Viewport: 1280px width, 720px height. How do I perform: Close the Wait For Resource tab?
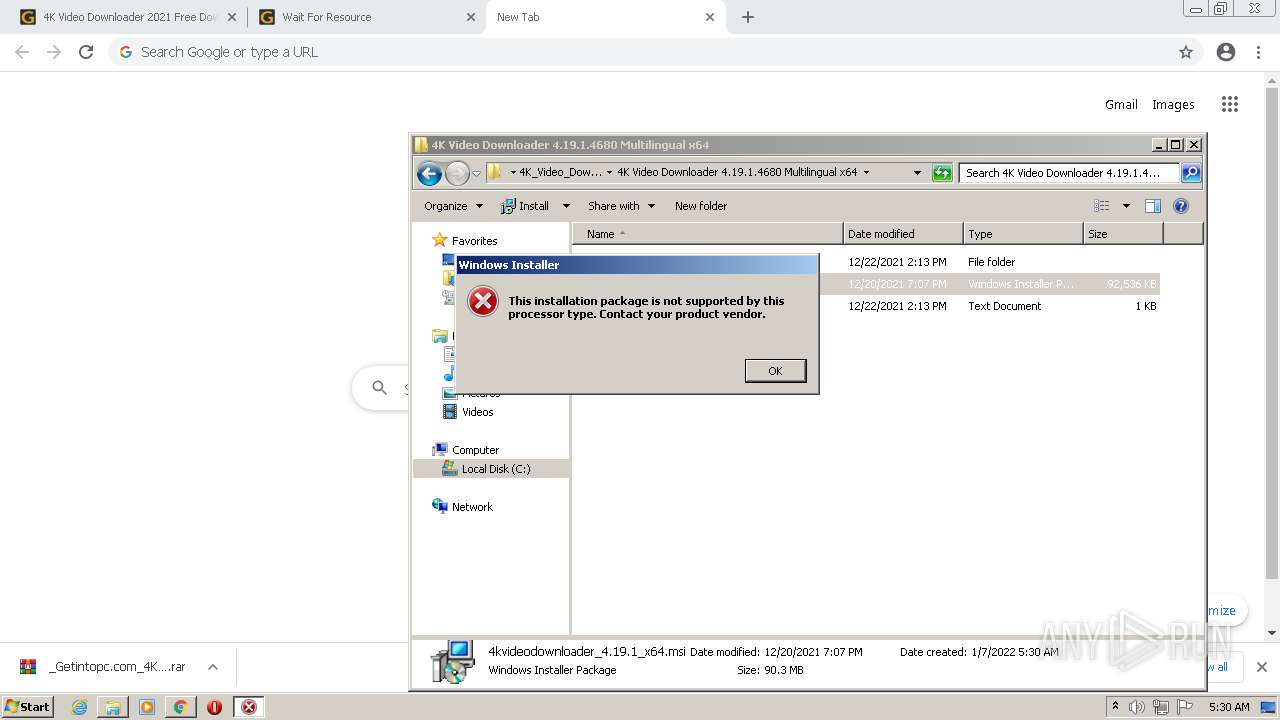471,17
